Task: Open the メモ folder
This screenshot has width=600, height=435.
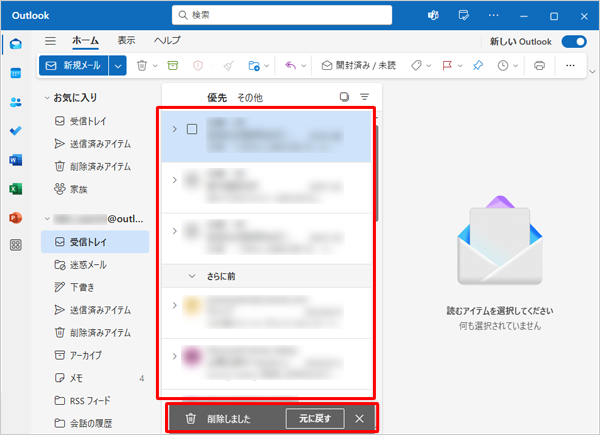Action: click(95, 378)
